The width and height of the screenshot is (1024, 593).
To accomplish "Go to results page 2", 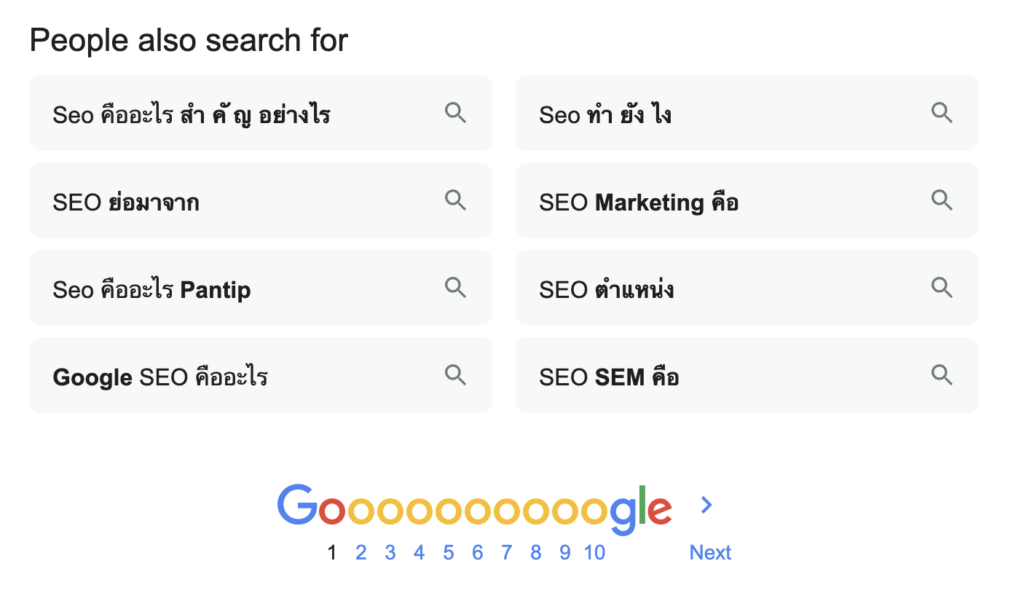I will (361, 552).
